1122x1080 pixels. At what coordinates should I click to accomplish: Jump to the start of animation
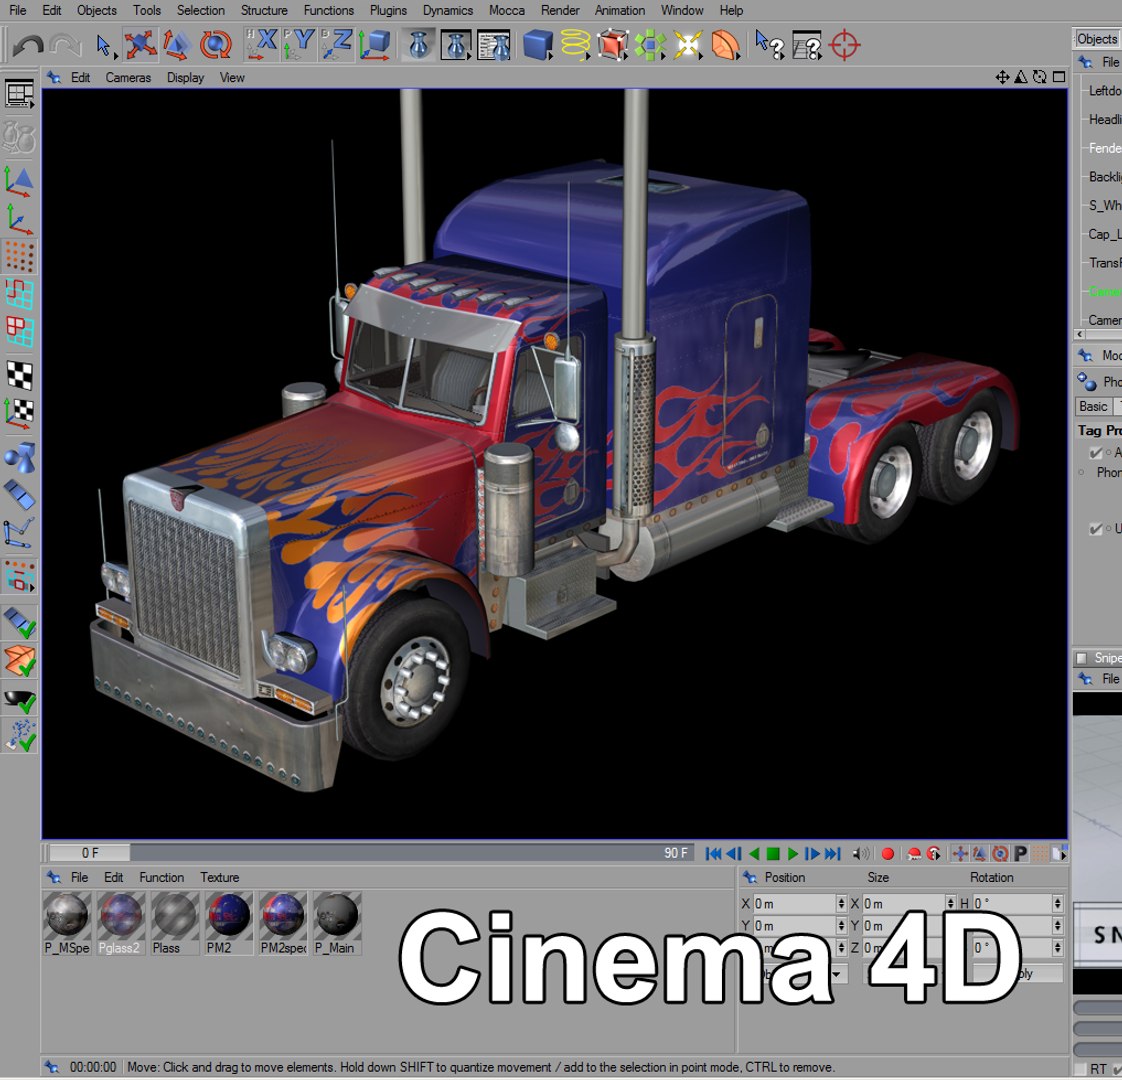coord(713,853)
